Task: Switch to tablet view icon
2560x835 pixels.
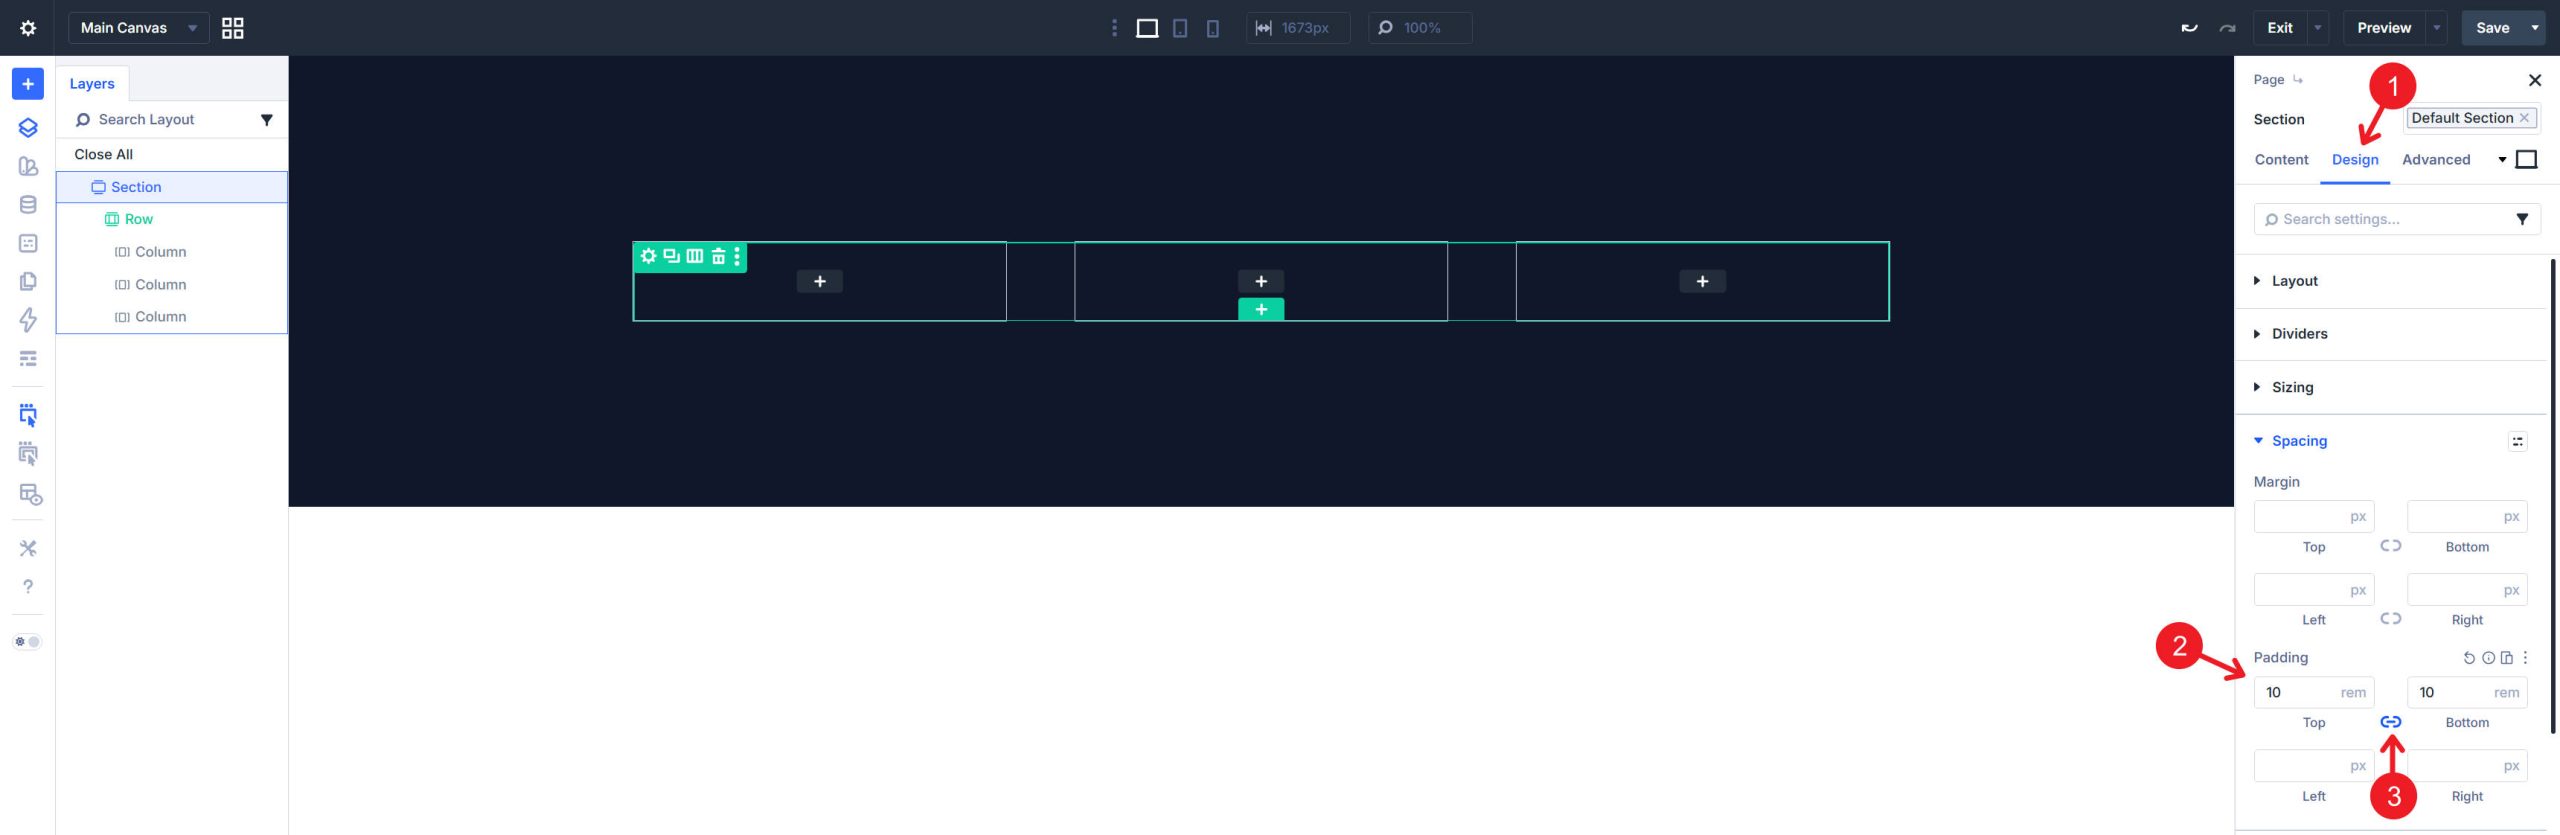Action: (1180, 28)
